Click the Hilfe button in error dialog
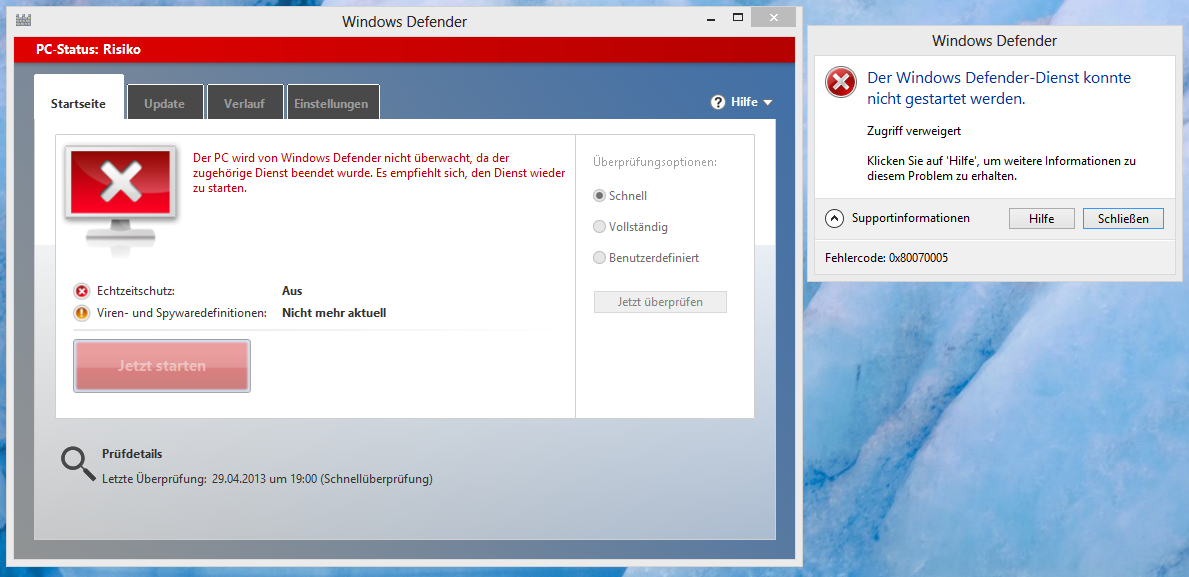This screenshot has height=577, width=1189. coord(1042,218)
